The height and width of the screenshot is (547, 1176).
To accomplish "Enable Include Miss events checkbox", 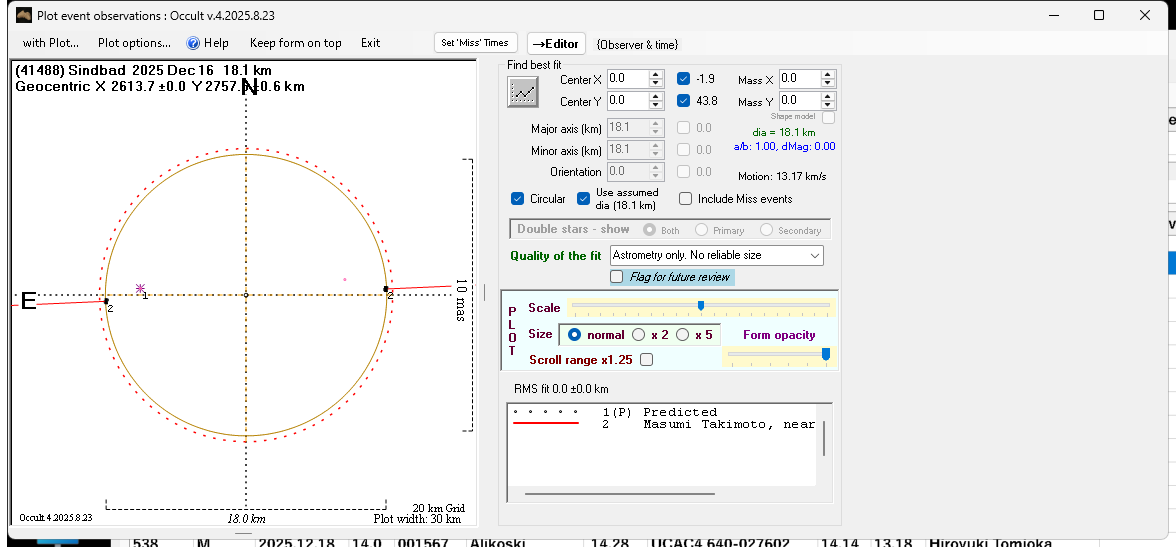I will pos(685,199).
